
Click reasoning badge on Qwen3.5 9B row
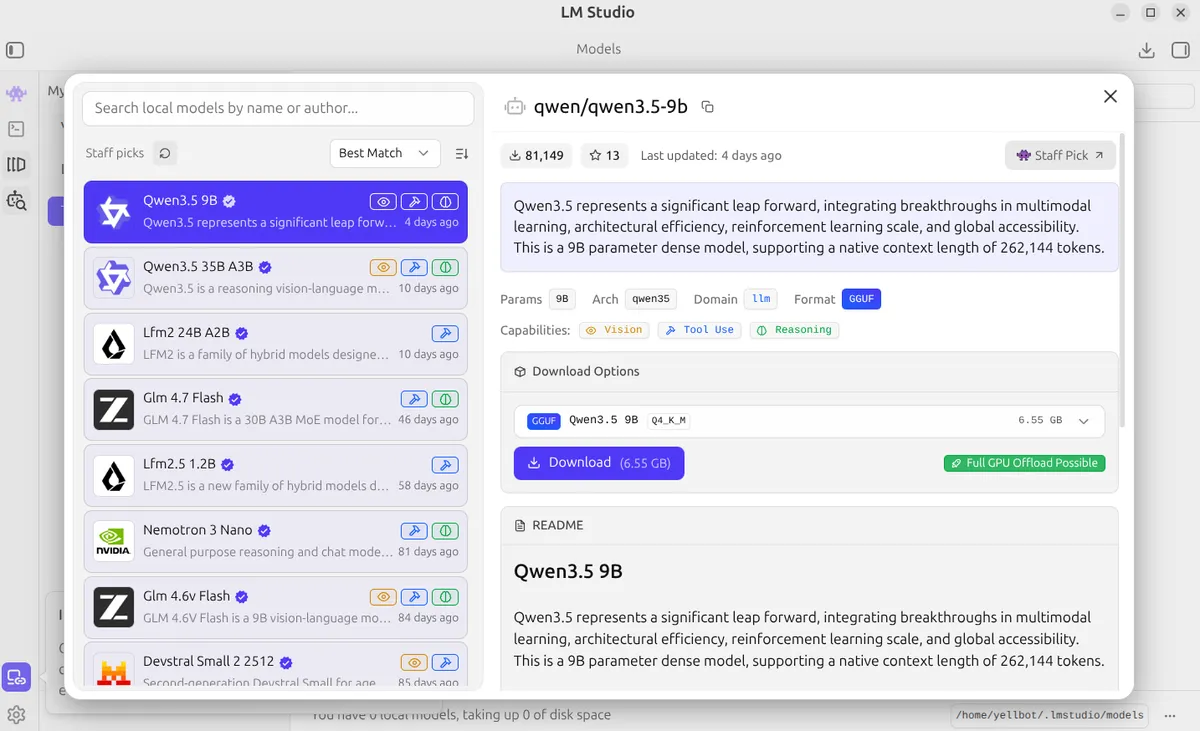(446, 201)
